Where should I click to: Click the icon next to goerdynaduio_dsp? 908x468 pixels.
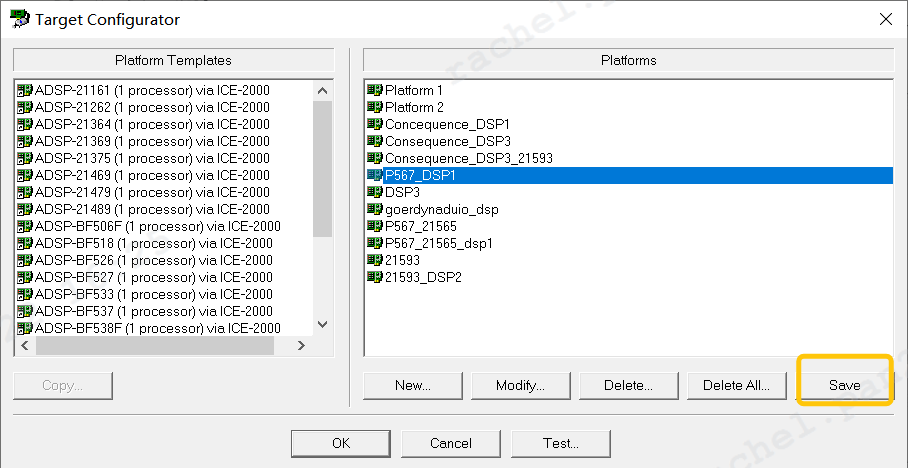(375, 209)
